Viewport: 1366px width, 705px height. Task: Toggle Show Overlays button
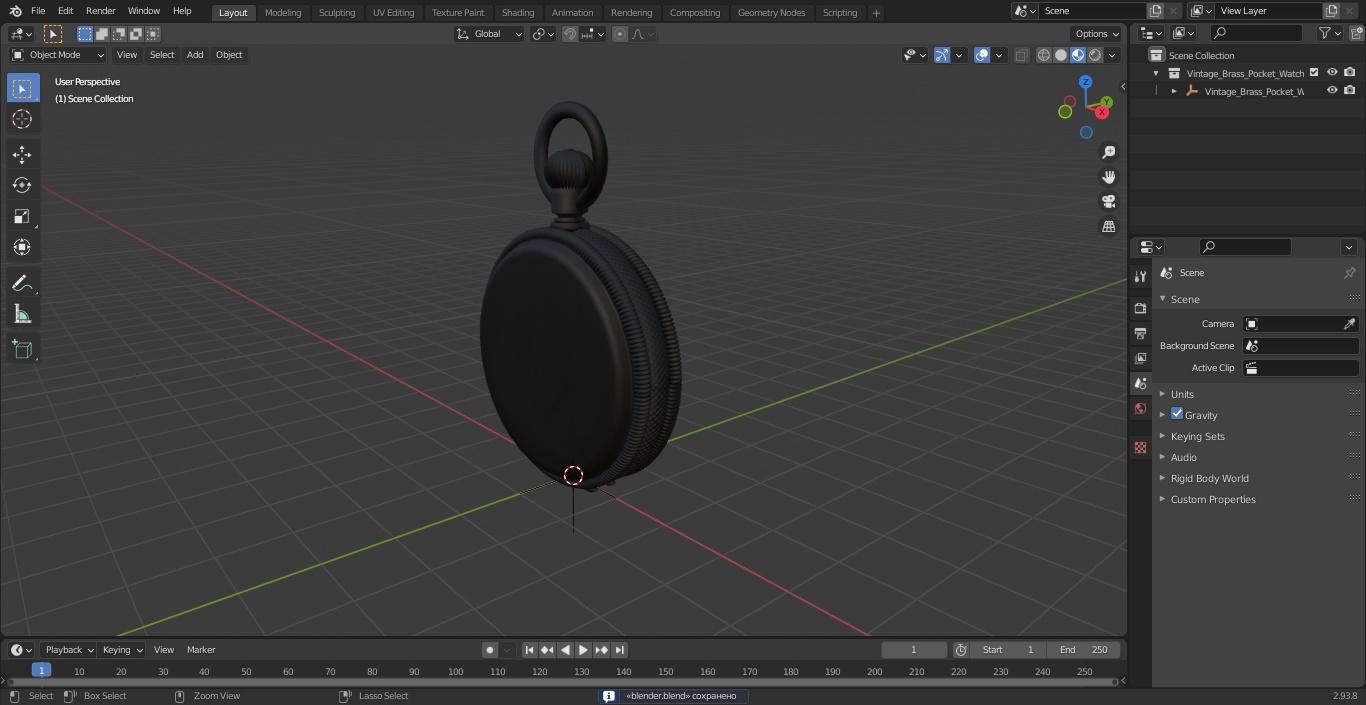point(982,55)
